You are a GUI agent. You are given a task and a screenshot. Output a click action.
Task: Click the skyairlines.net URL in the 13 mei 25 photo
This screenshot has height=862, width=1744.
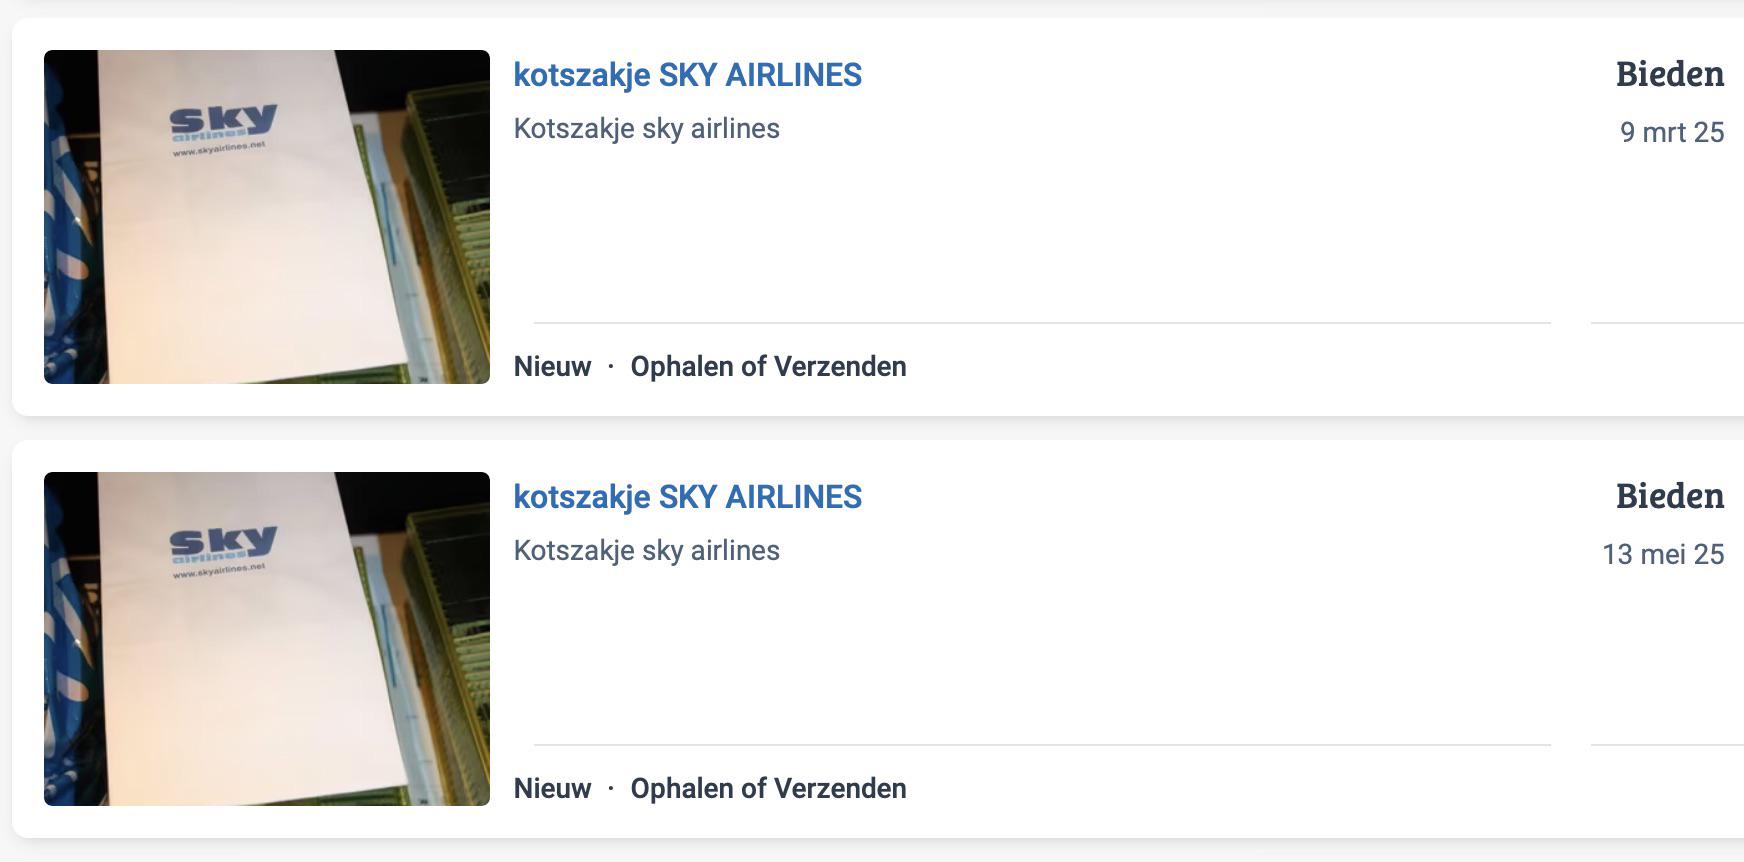pos(219,572)
